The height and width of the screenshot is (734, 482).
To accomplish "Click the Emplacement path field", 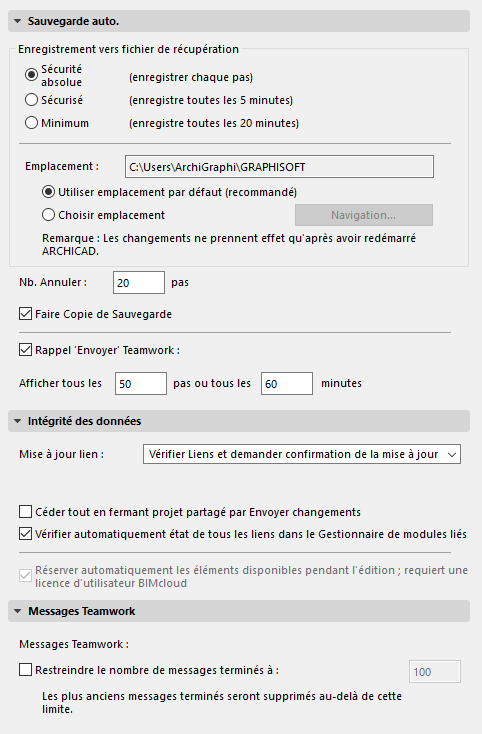I will tap(279, 167).
